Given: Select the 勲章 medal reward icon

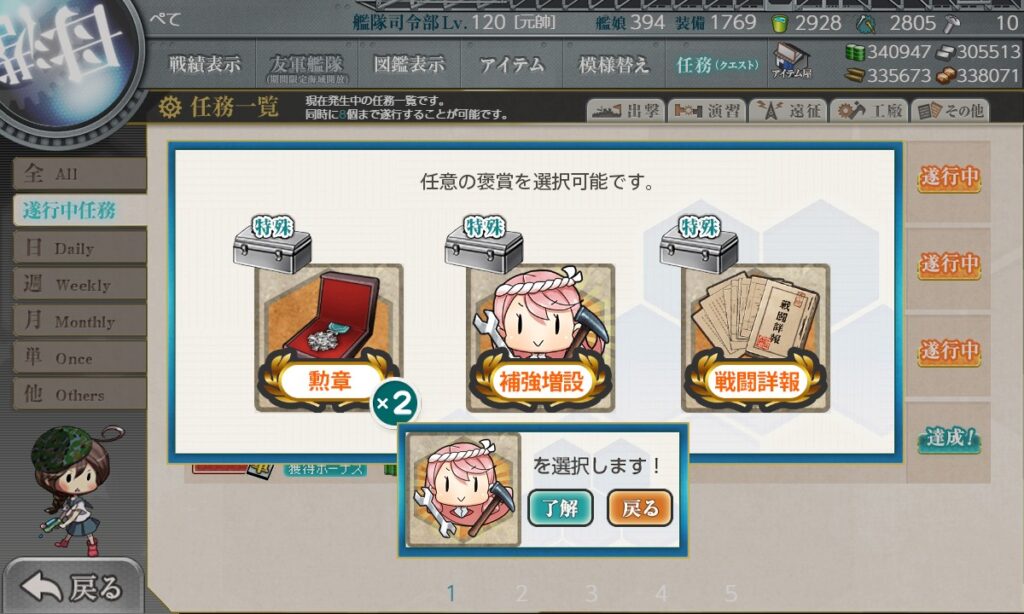Looking at the screenshot, I should click(328, 337).
